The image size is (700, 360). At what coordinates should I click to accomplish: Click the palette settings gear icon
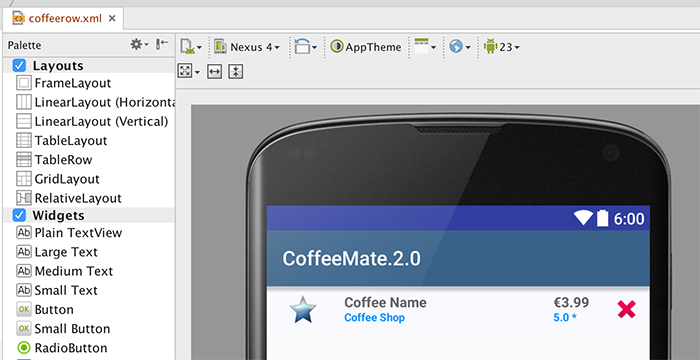point(139,44)
